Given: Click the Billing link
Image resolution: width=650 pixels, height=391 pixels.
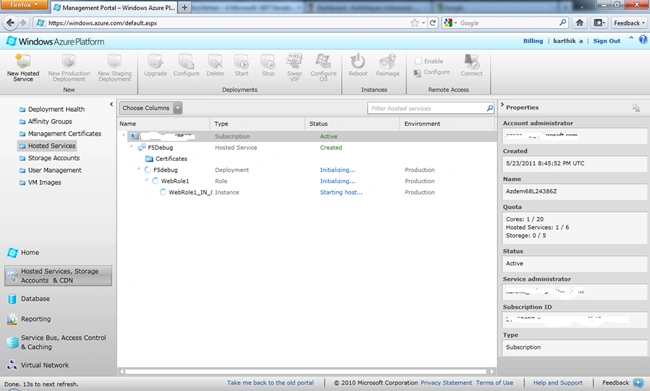Looking at the screenshot, I should coord(533,41).
